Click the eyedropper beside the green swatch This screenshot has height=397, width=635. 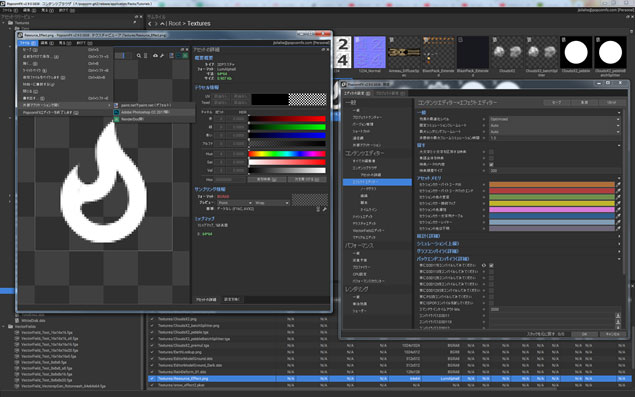click(x=618, y=197)
